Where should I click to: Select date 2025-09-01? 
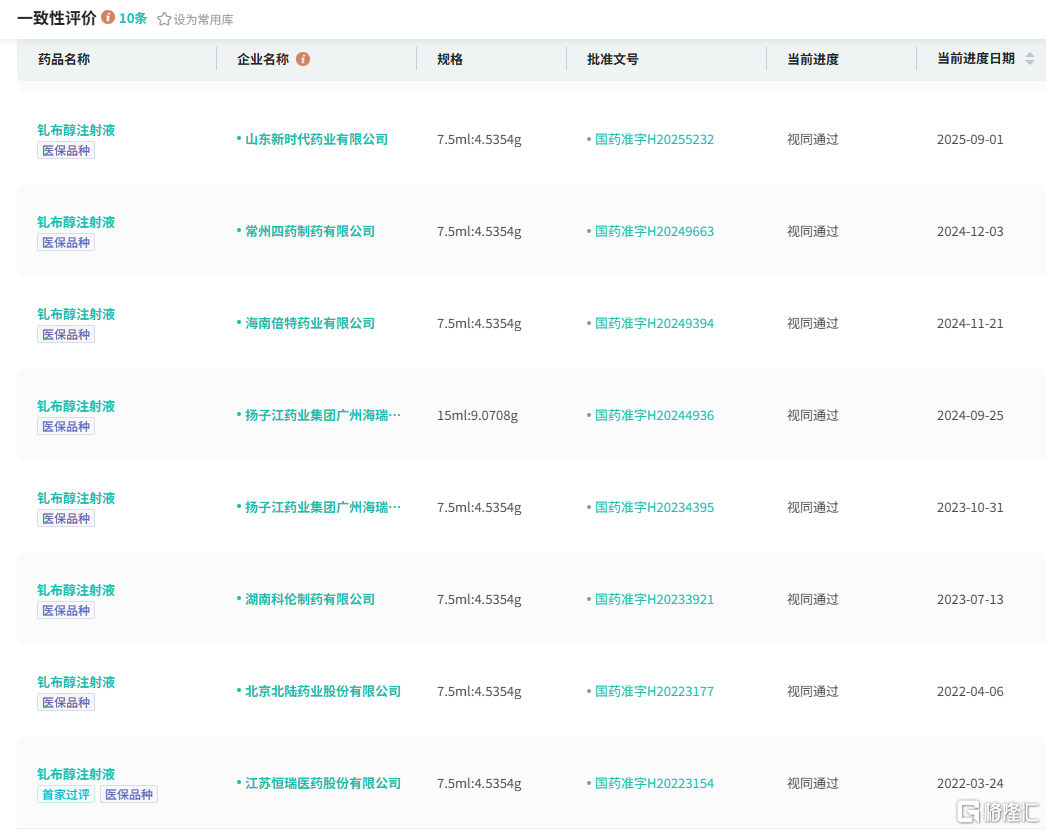[x=970, y=139]
